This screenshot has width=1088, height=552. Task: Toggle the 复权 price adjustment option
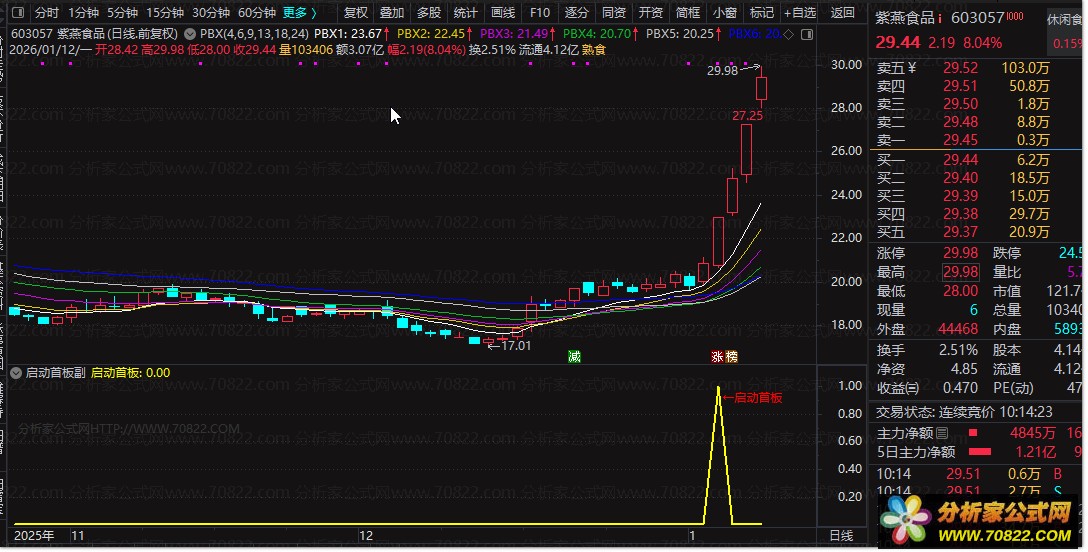click(355, 12)
